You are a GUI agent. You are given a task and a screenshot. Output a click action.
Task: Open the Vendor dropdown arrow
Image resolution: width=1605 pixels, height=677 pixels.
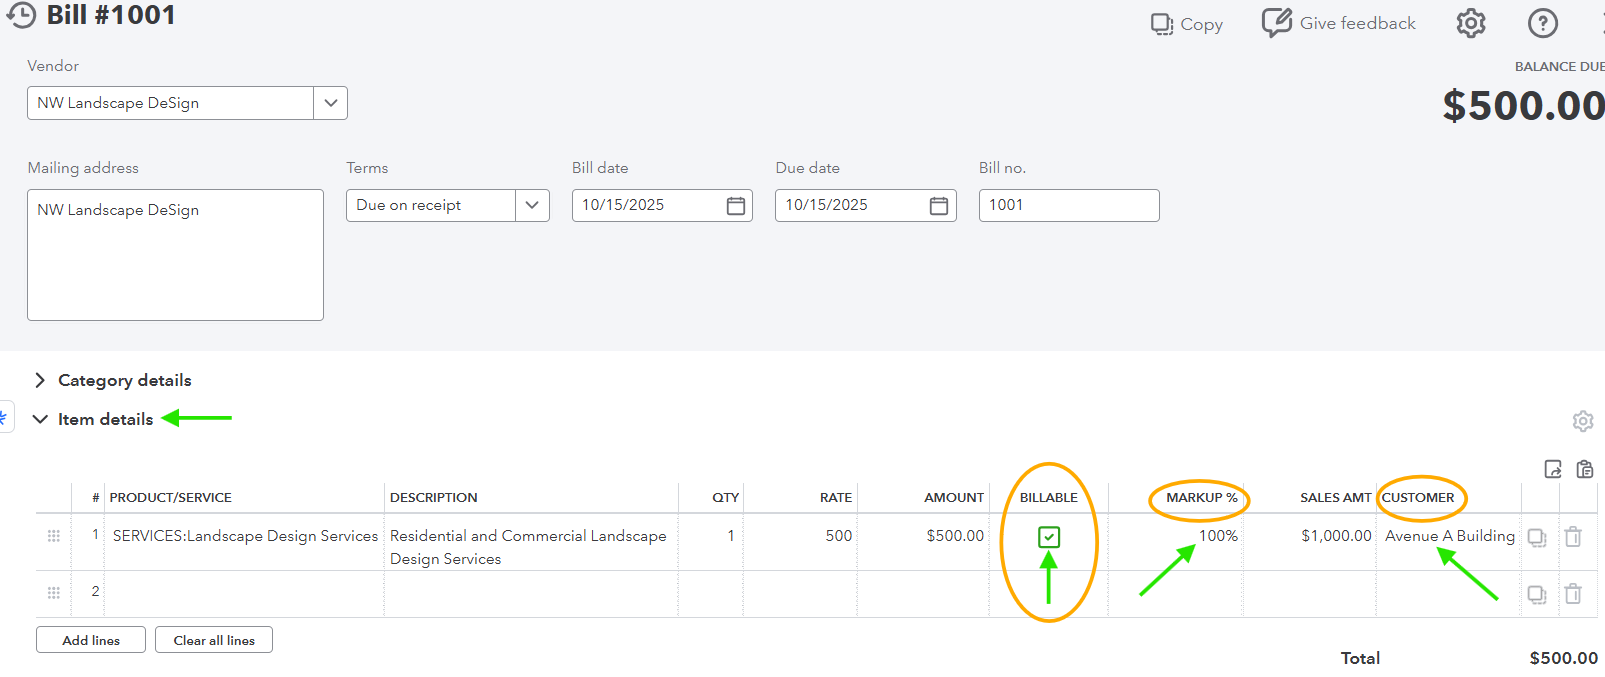[x=330, y=103]
